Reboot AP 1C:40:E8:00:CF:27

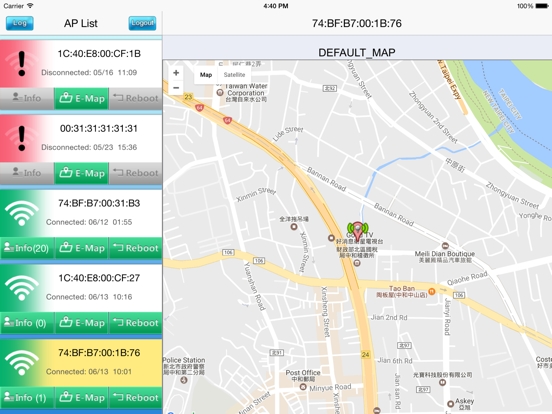tap(136, 323)
